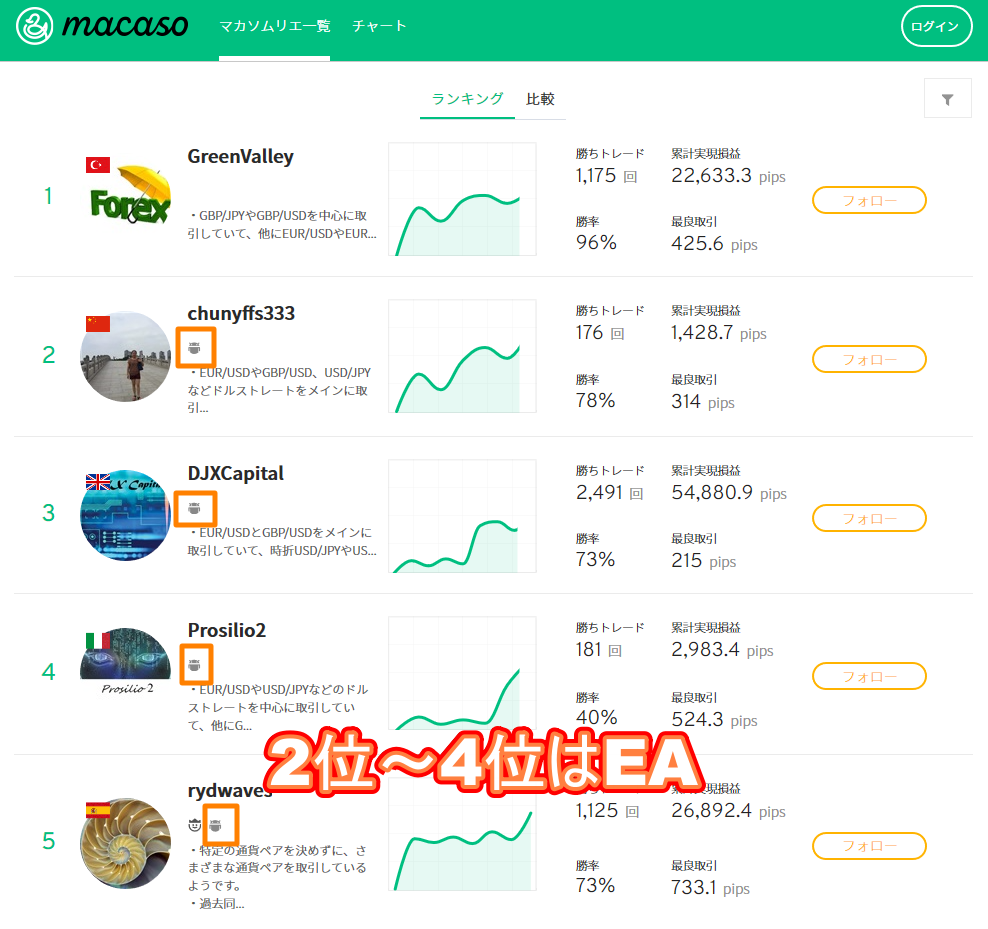Click the highlighted robot icon under rydwaves

pos(215,825)
